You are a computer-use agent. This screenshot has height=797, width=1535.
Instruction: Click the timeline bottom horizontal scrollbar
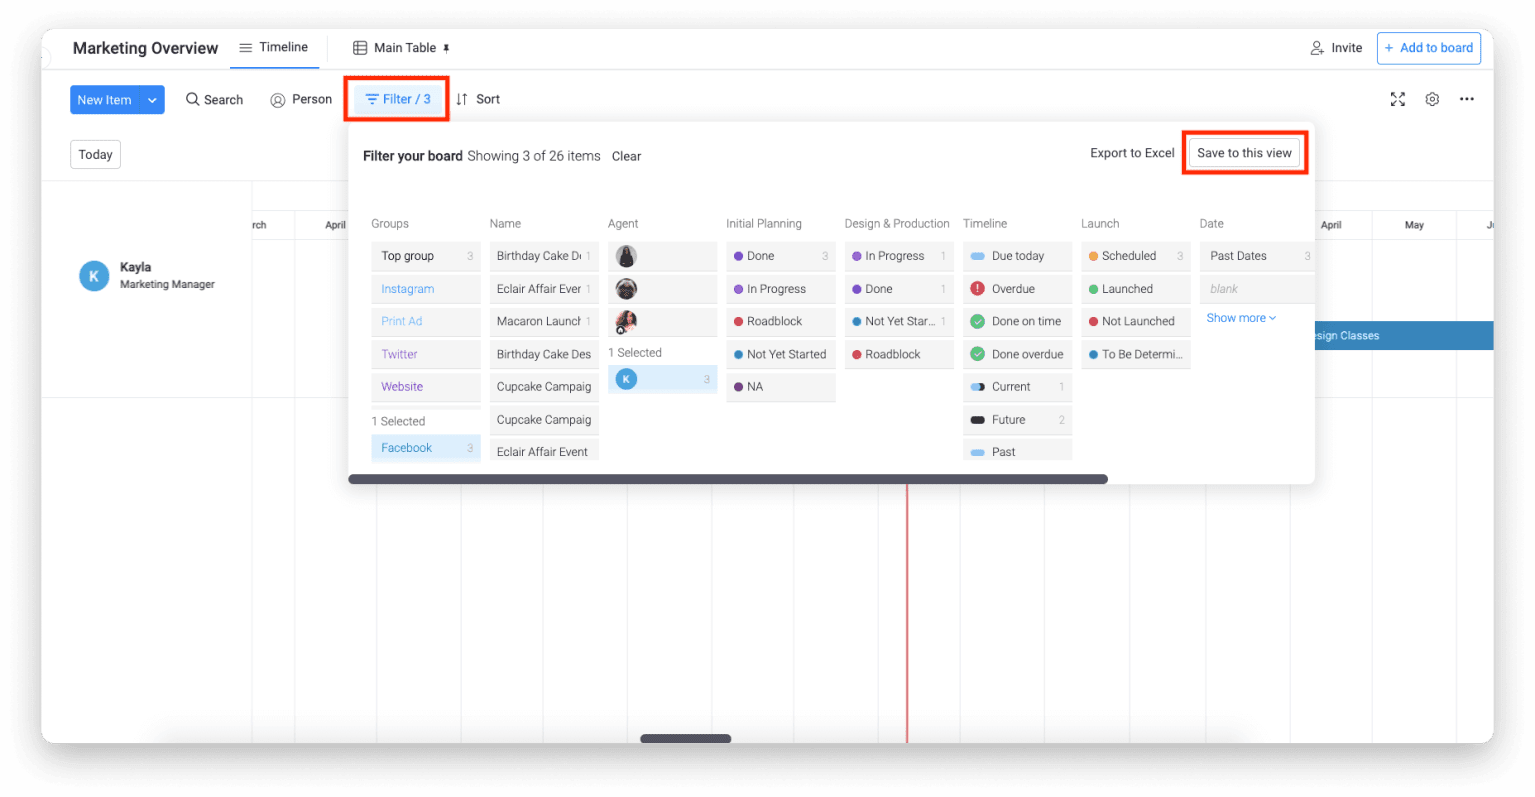coord(686,739)
